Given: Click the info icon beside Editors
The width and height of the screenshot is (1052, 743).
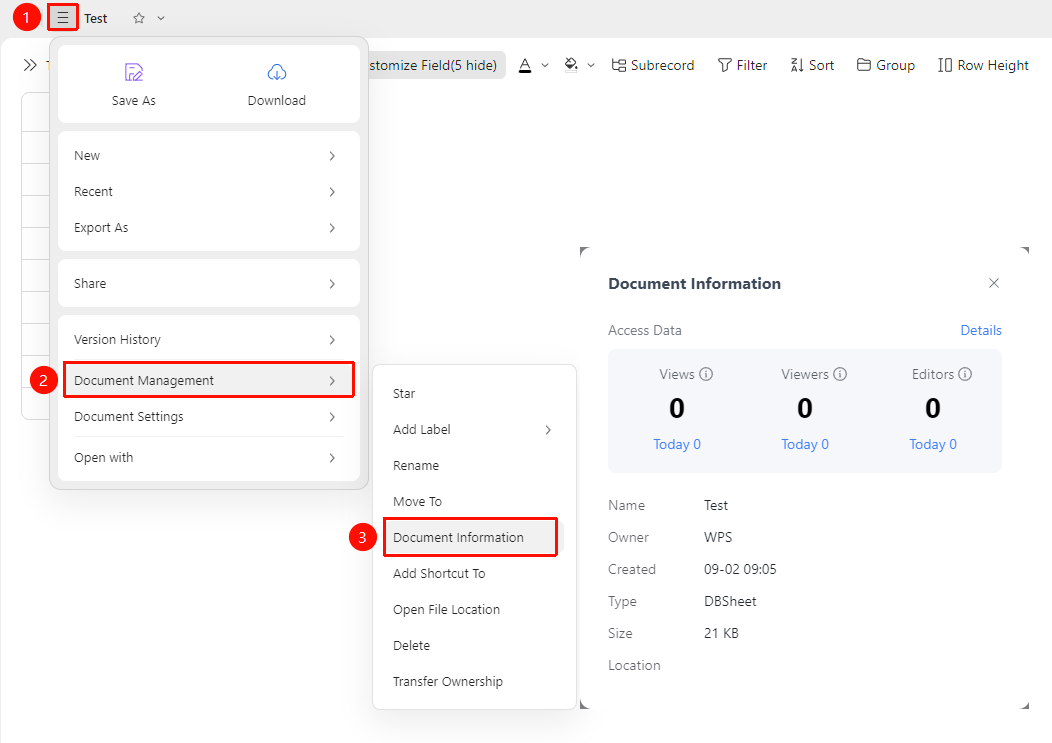Looking at the screenshot, I should click(x=965, y=375).
